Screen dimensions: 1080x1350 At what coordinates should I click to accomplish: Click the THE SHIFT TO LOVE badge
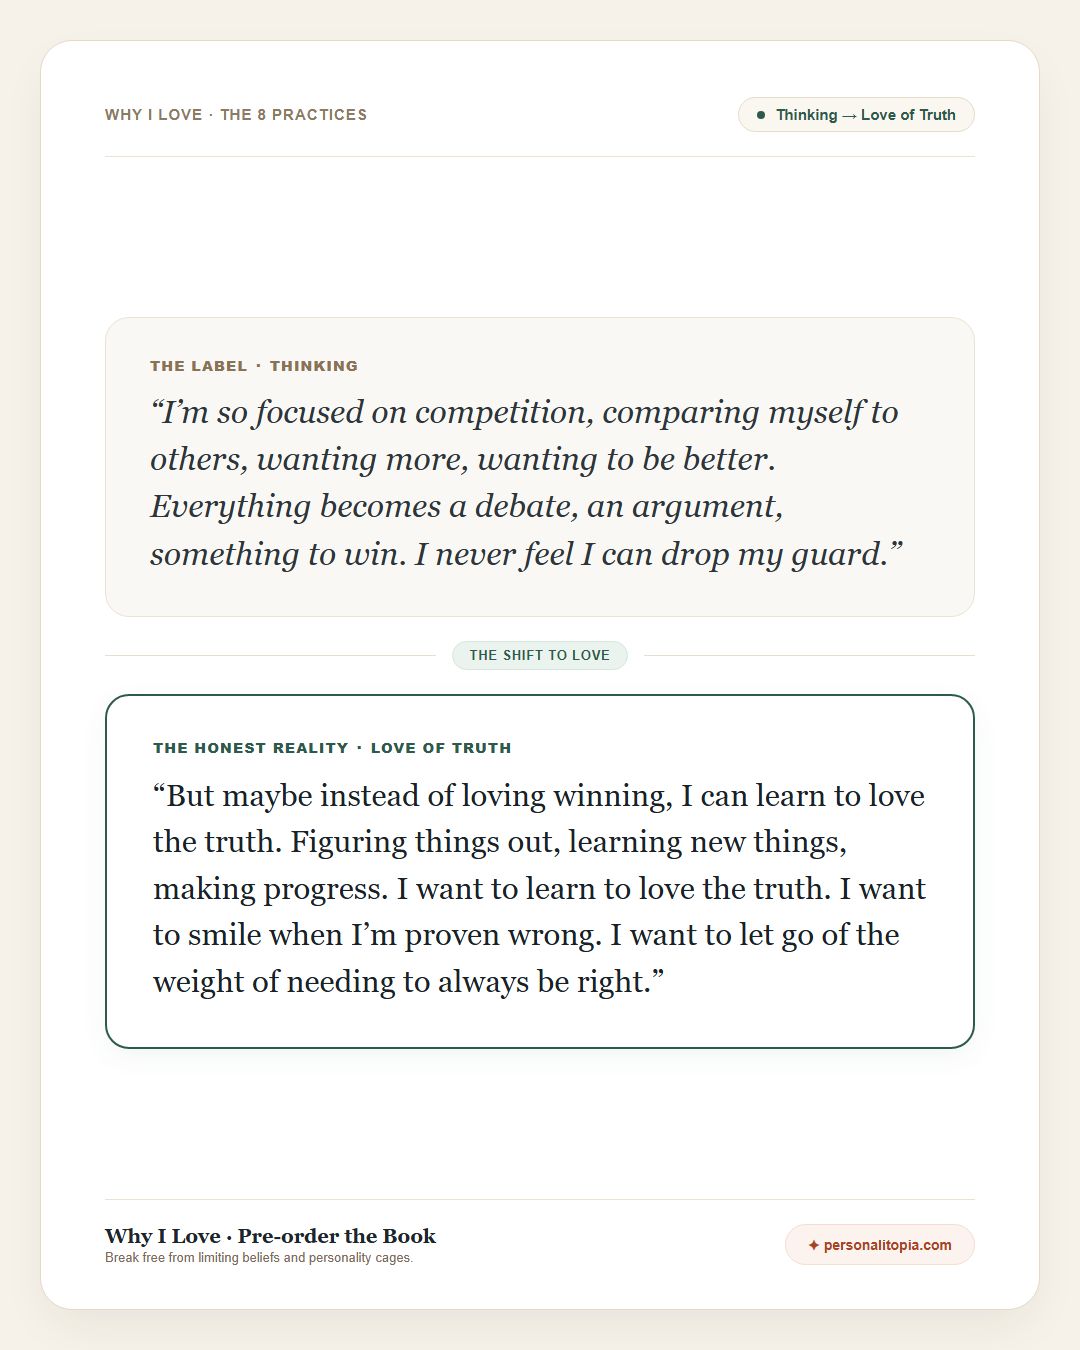click(540, 655)
